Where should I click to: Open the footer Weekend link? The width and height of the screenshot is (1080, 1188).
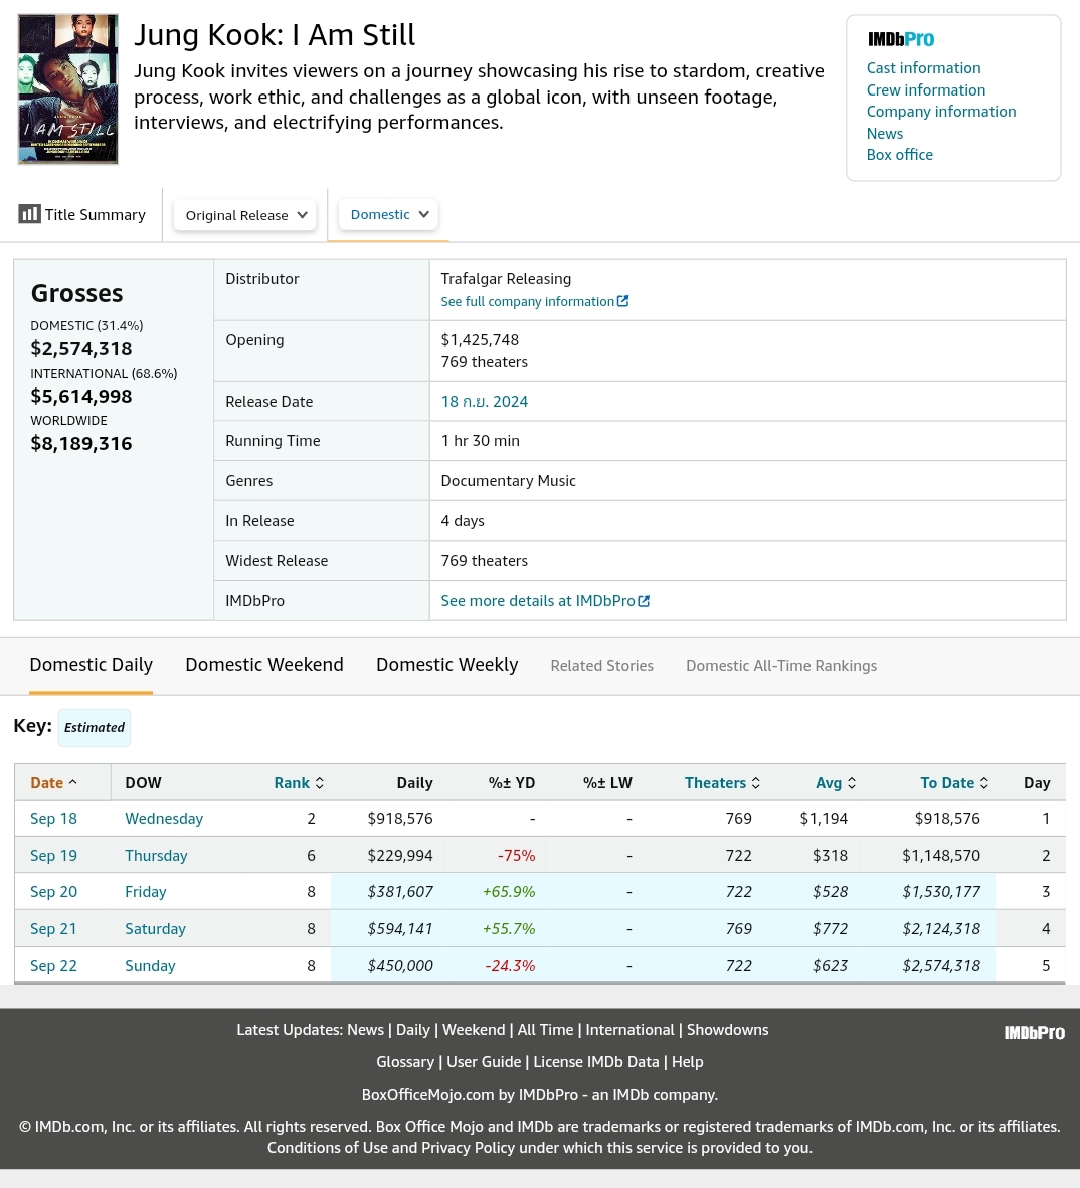474,1030
